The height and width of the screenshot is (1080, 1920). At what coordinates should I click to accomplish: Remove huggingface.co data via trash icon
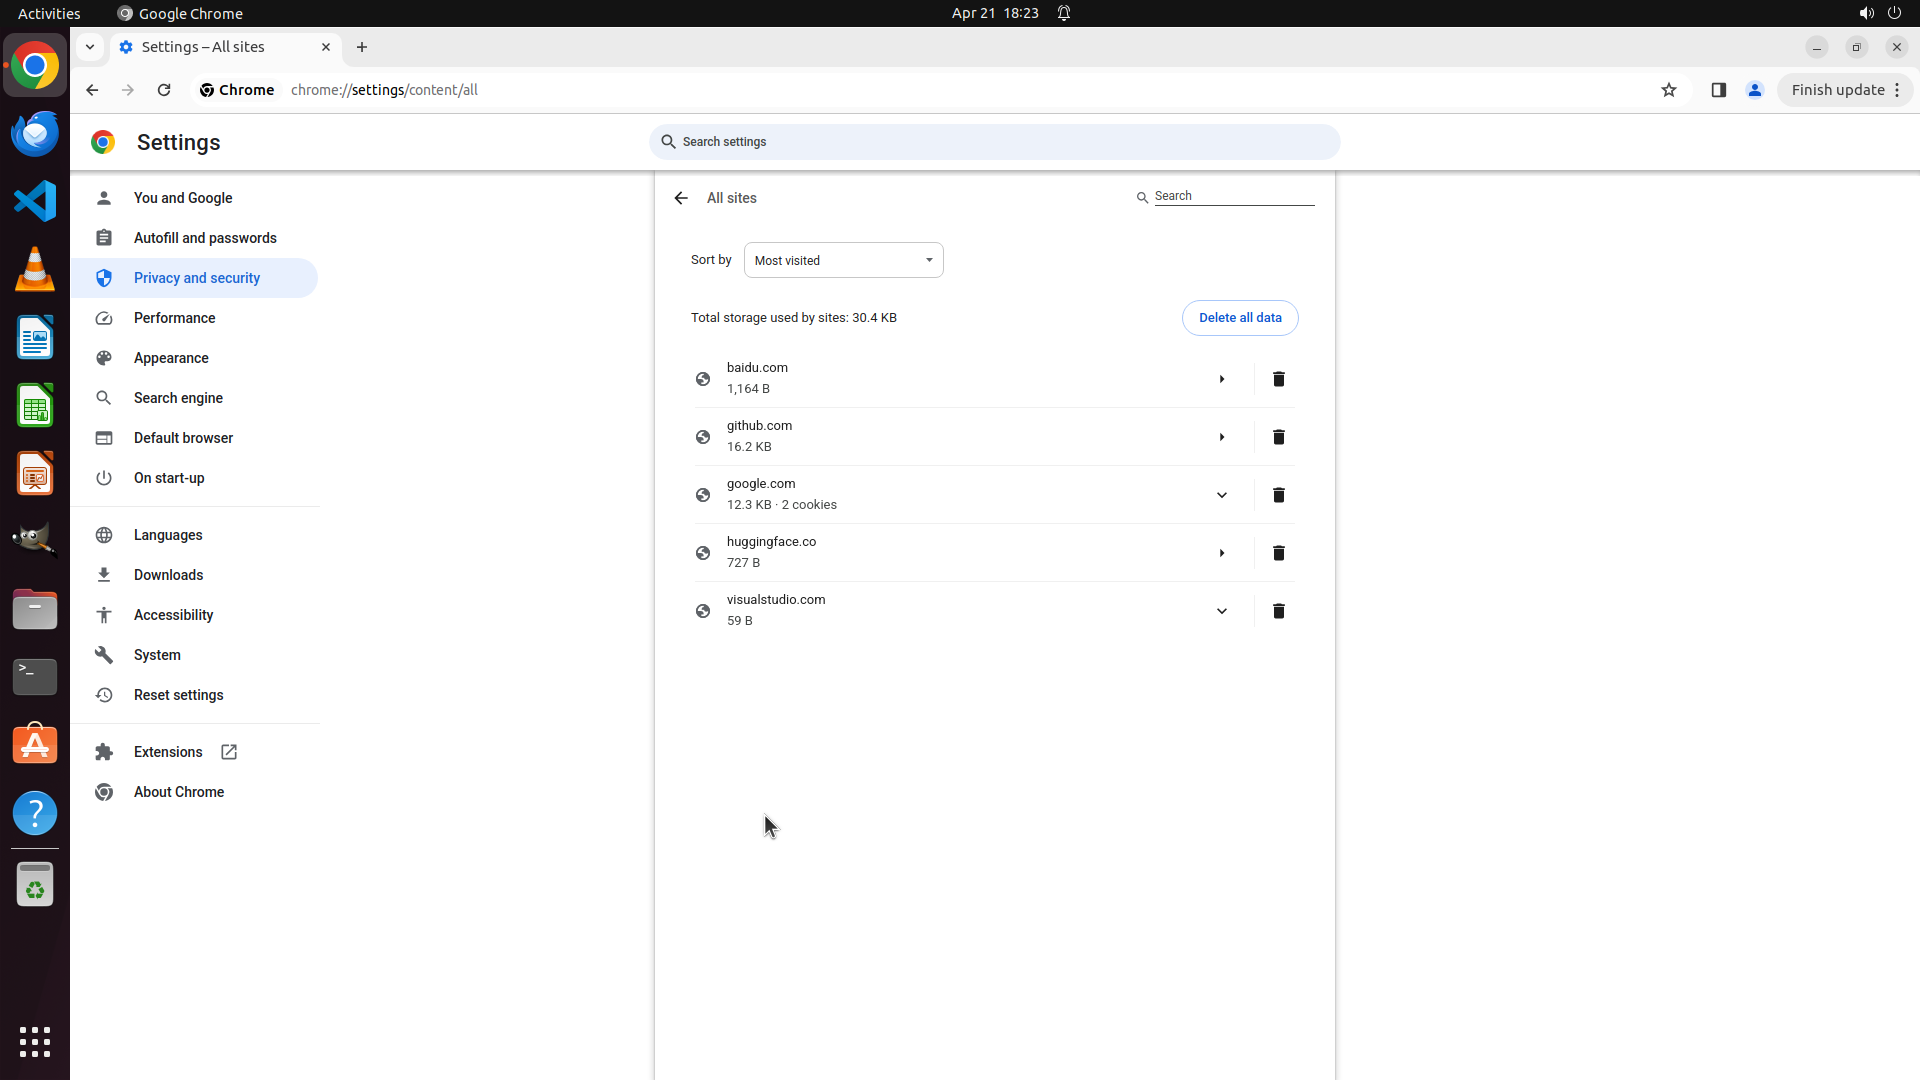pyautogui.click(x=1278, y=553)
